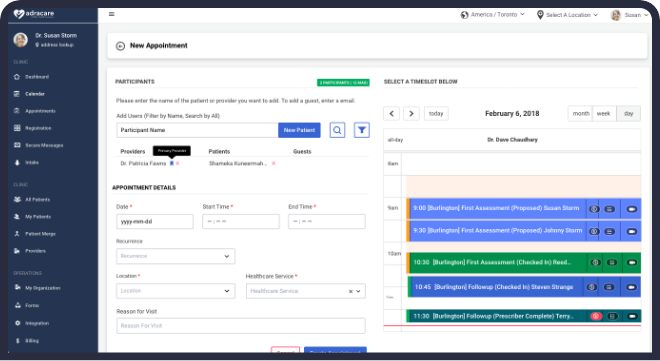Click video icon on 9:30 Johnny Storm appointment
The image size is (660, 361).
coord(632,231)
